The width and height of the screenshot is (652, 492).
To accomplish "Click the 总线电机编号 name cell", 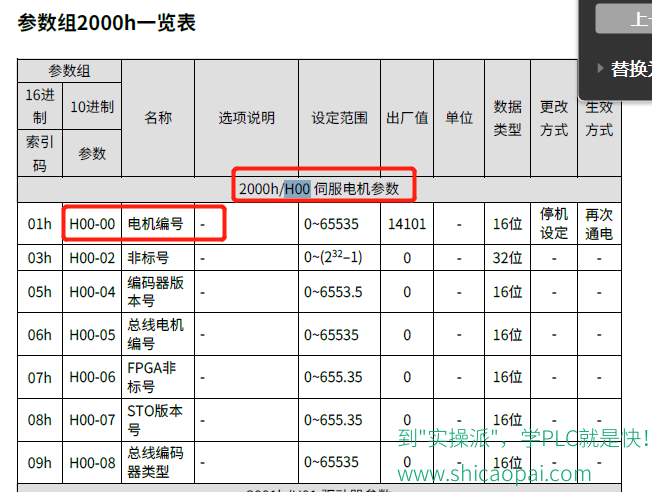I will click(158, 334).
